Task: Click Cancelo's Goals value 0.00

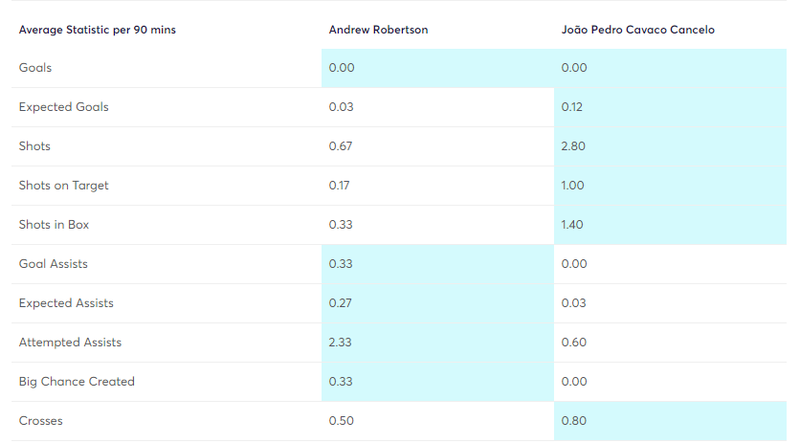Action: coord(574,68)
